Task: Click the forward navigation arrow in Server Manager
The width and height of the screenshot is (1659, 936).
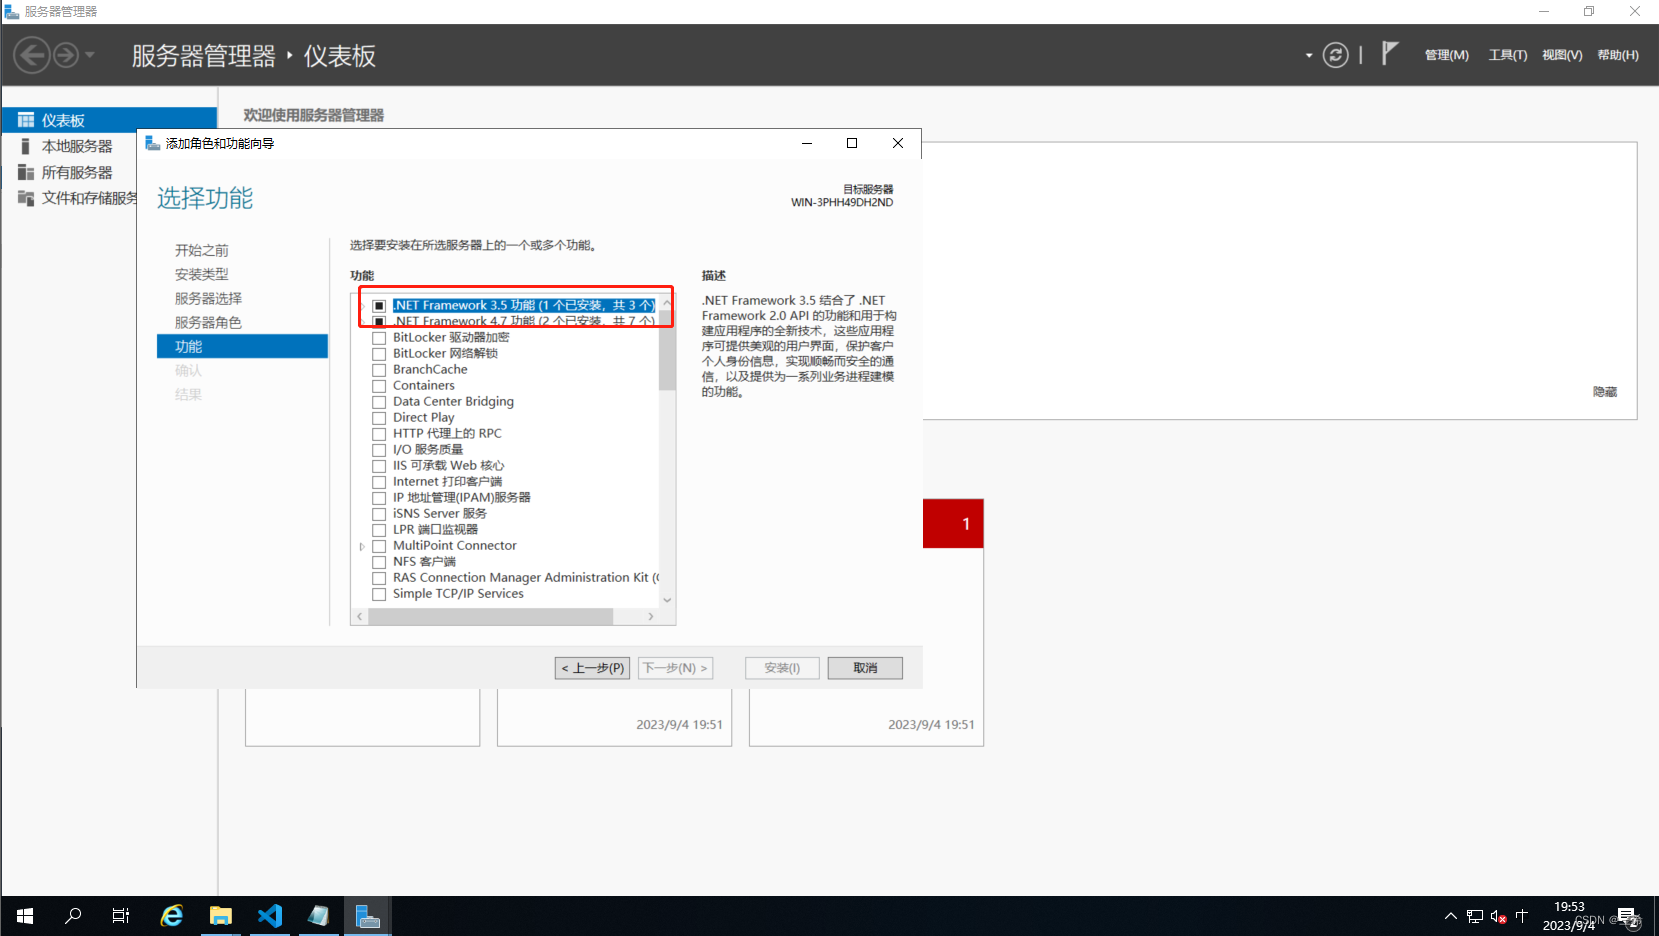Action: [65, 55]
